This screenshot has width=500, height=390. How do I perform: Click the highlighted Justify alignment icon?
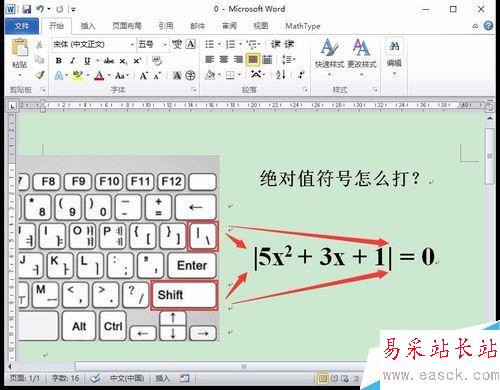click(x=253, y=60)
